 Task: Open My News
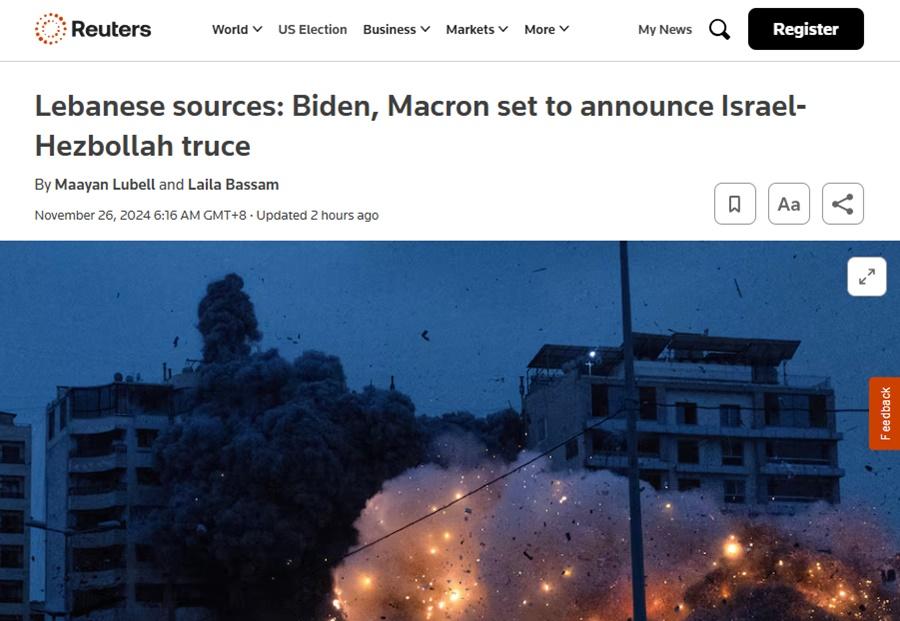coord(665,29)
